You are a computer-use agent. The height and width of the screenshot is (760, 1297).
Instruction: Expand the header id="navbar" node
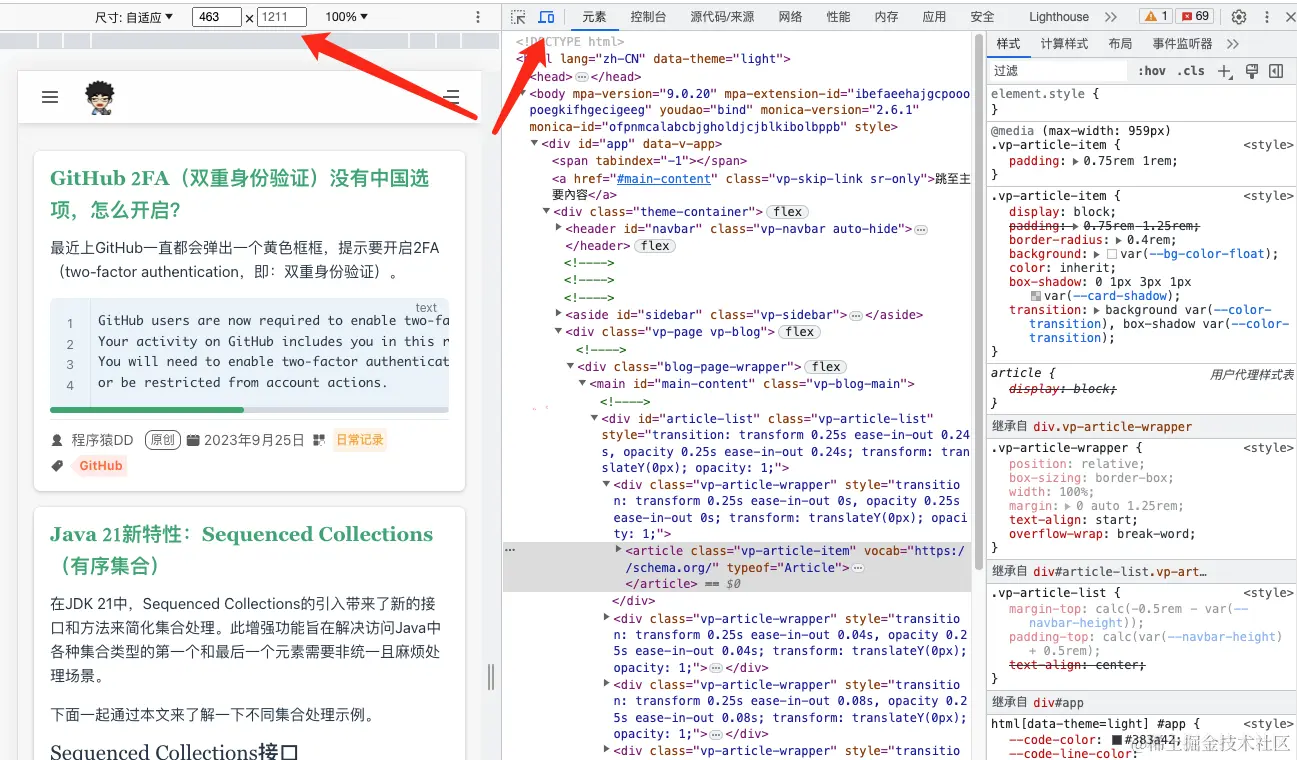(558, 229)
